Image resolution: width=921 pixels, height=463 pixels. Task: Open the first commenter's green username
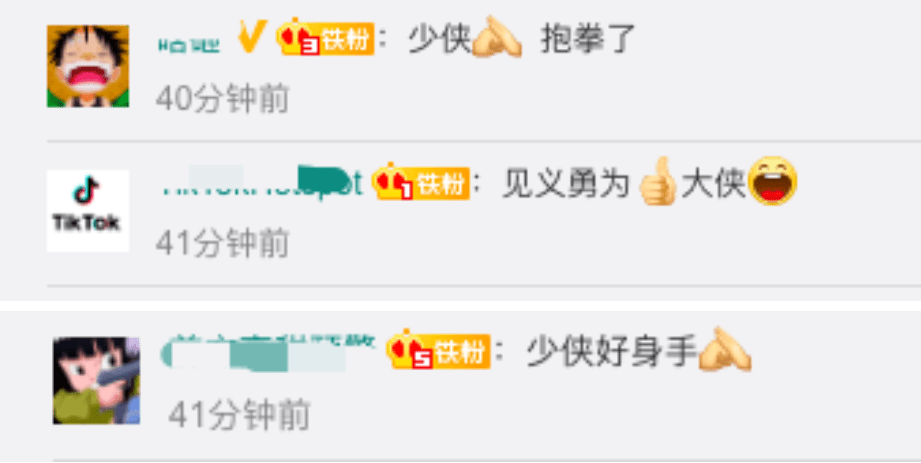click(x=189, y=45)
